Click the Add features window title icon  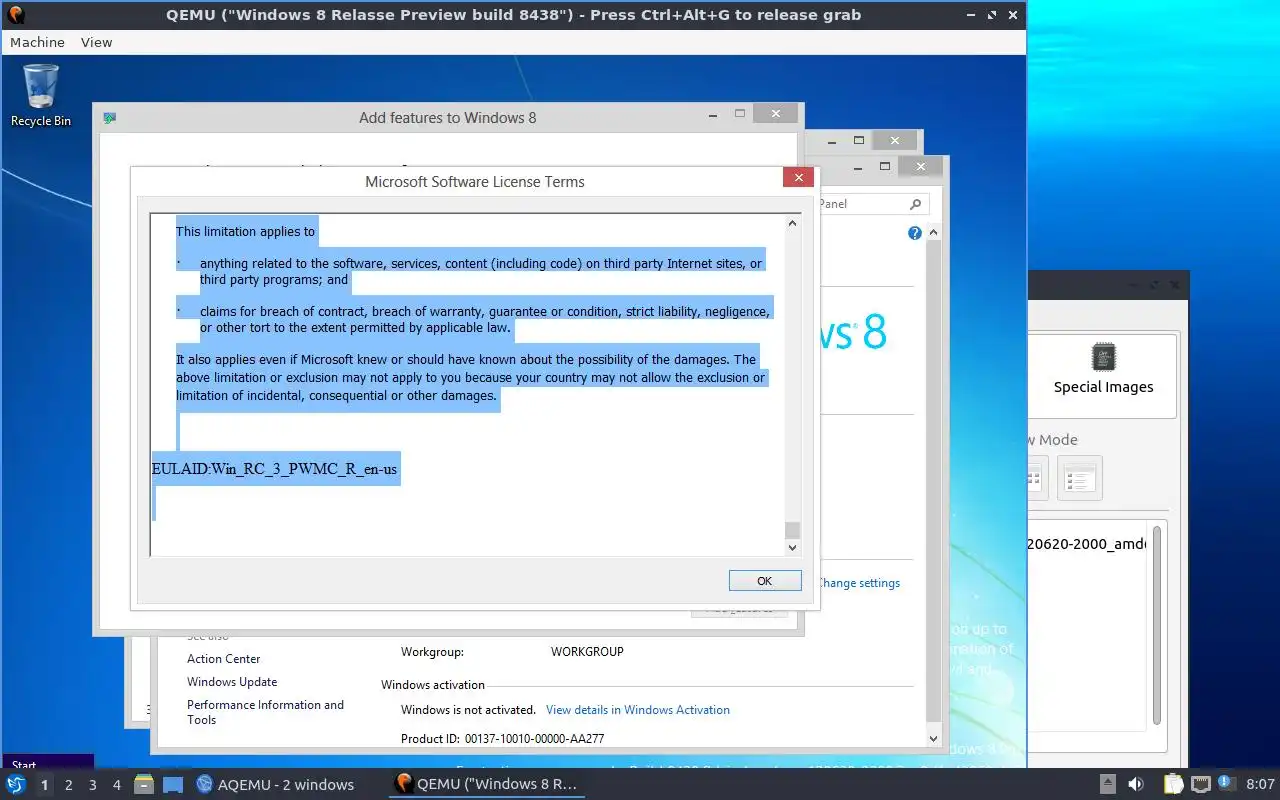coord(109,118)
